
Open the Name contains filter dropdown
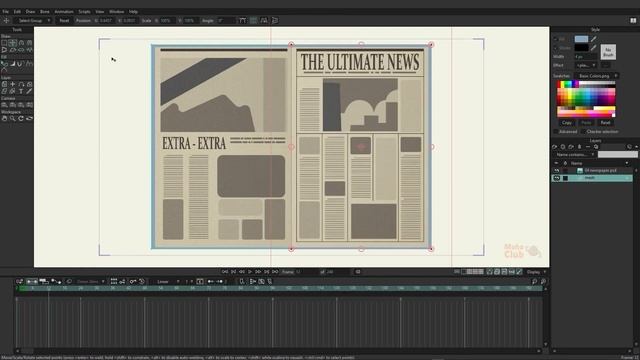(575, 155)
